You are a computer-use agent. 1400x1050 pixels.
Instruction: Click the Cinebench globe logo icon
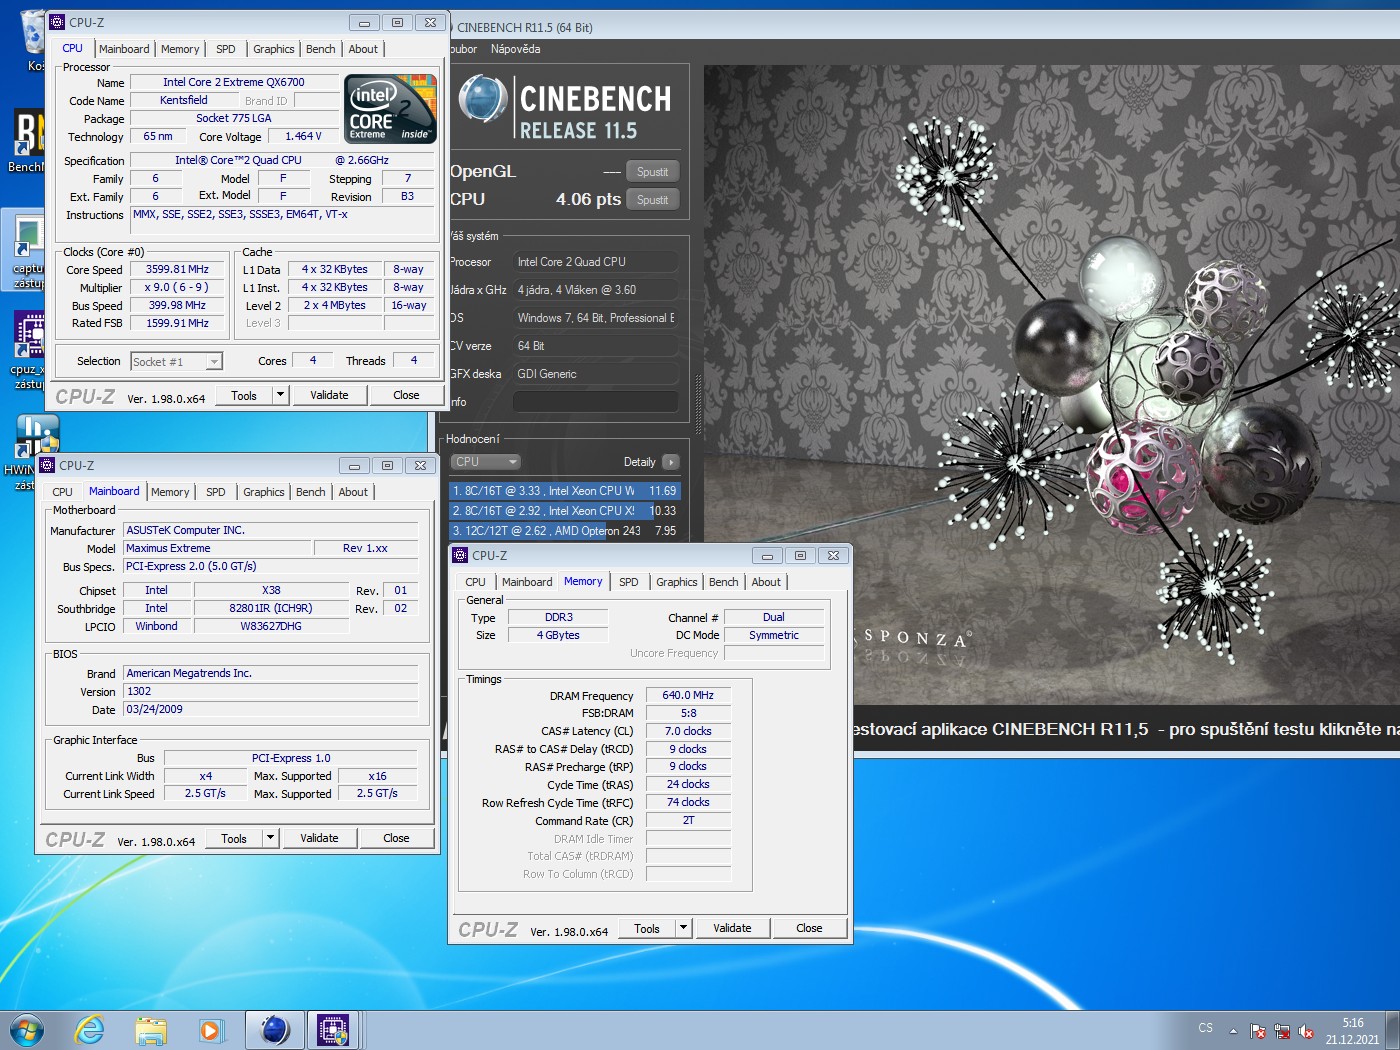pyautogui.click(x=484, y=99)
